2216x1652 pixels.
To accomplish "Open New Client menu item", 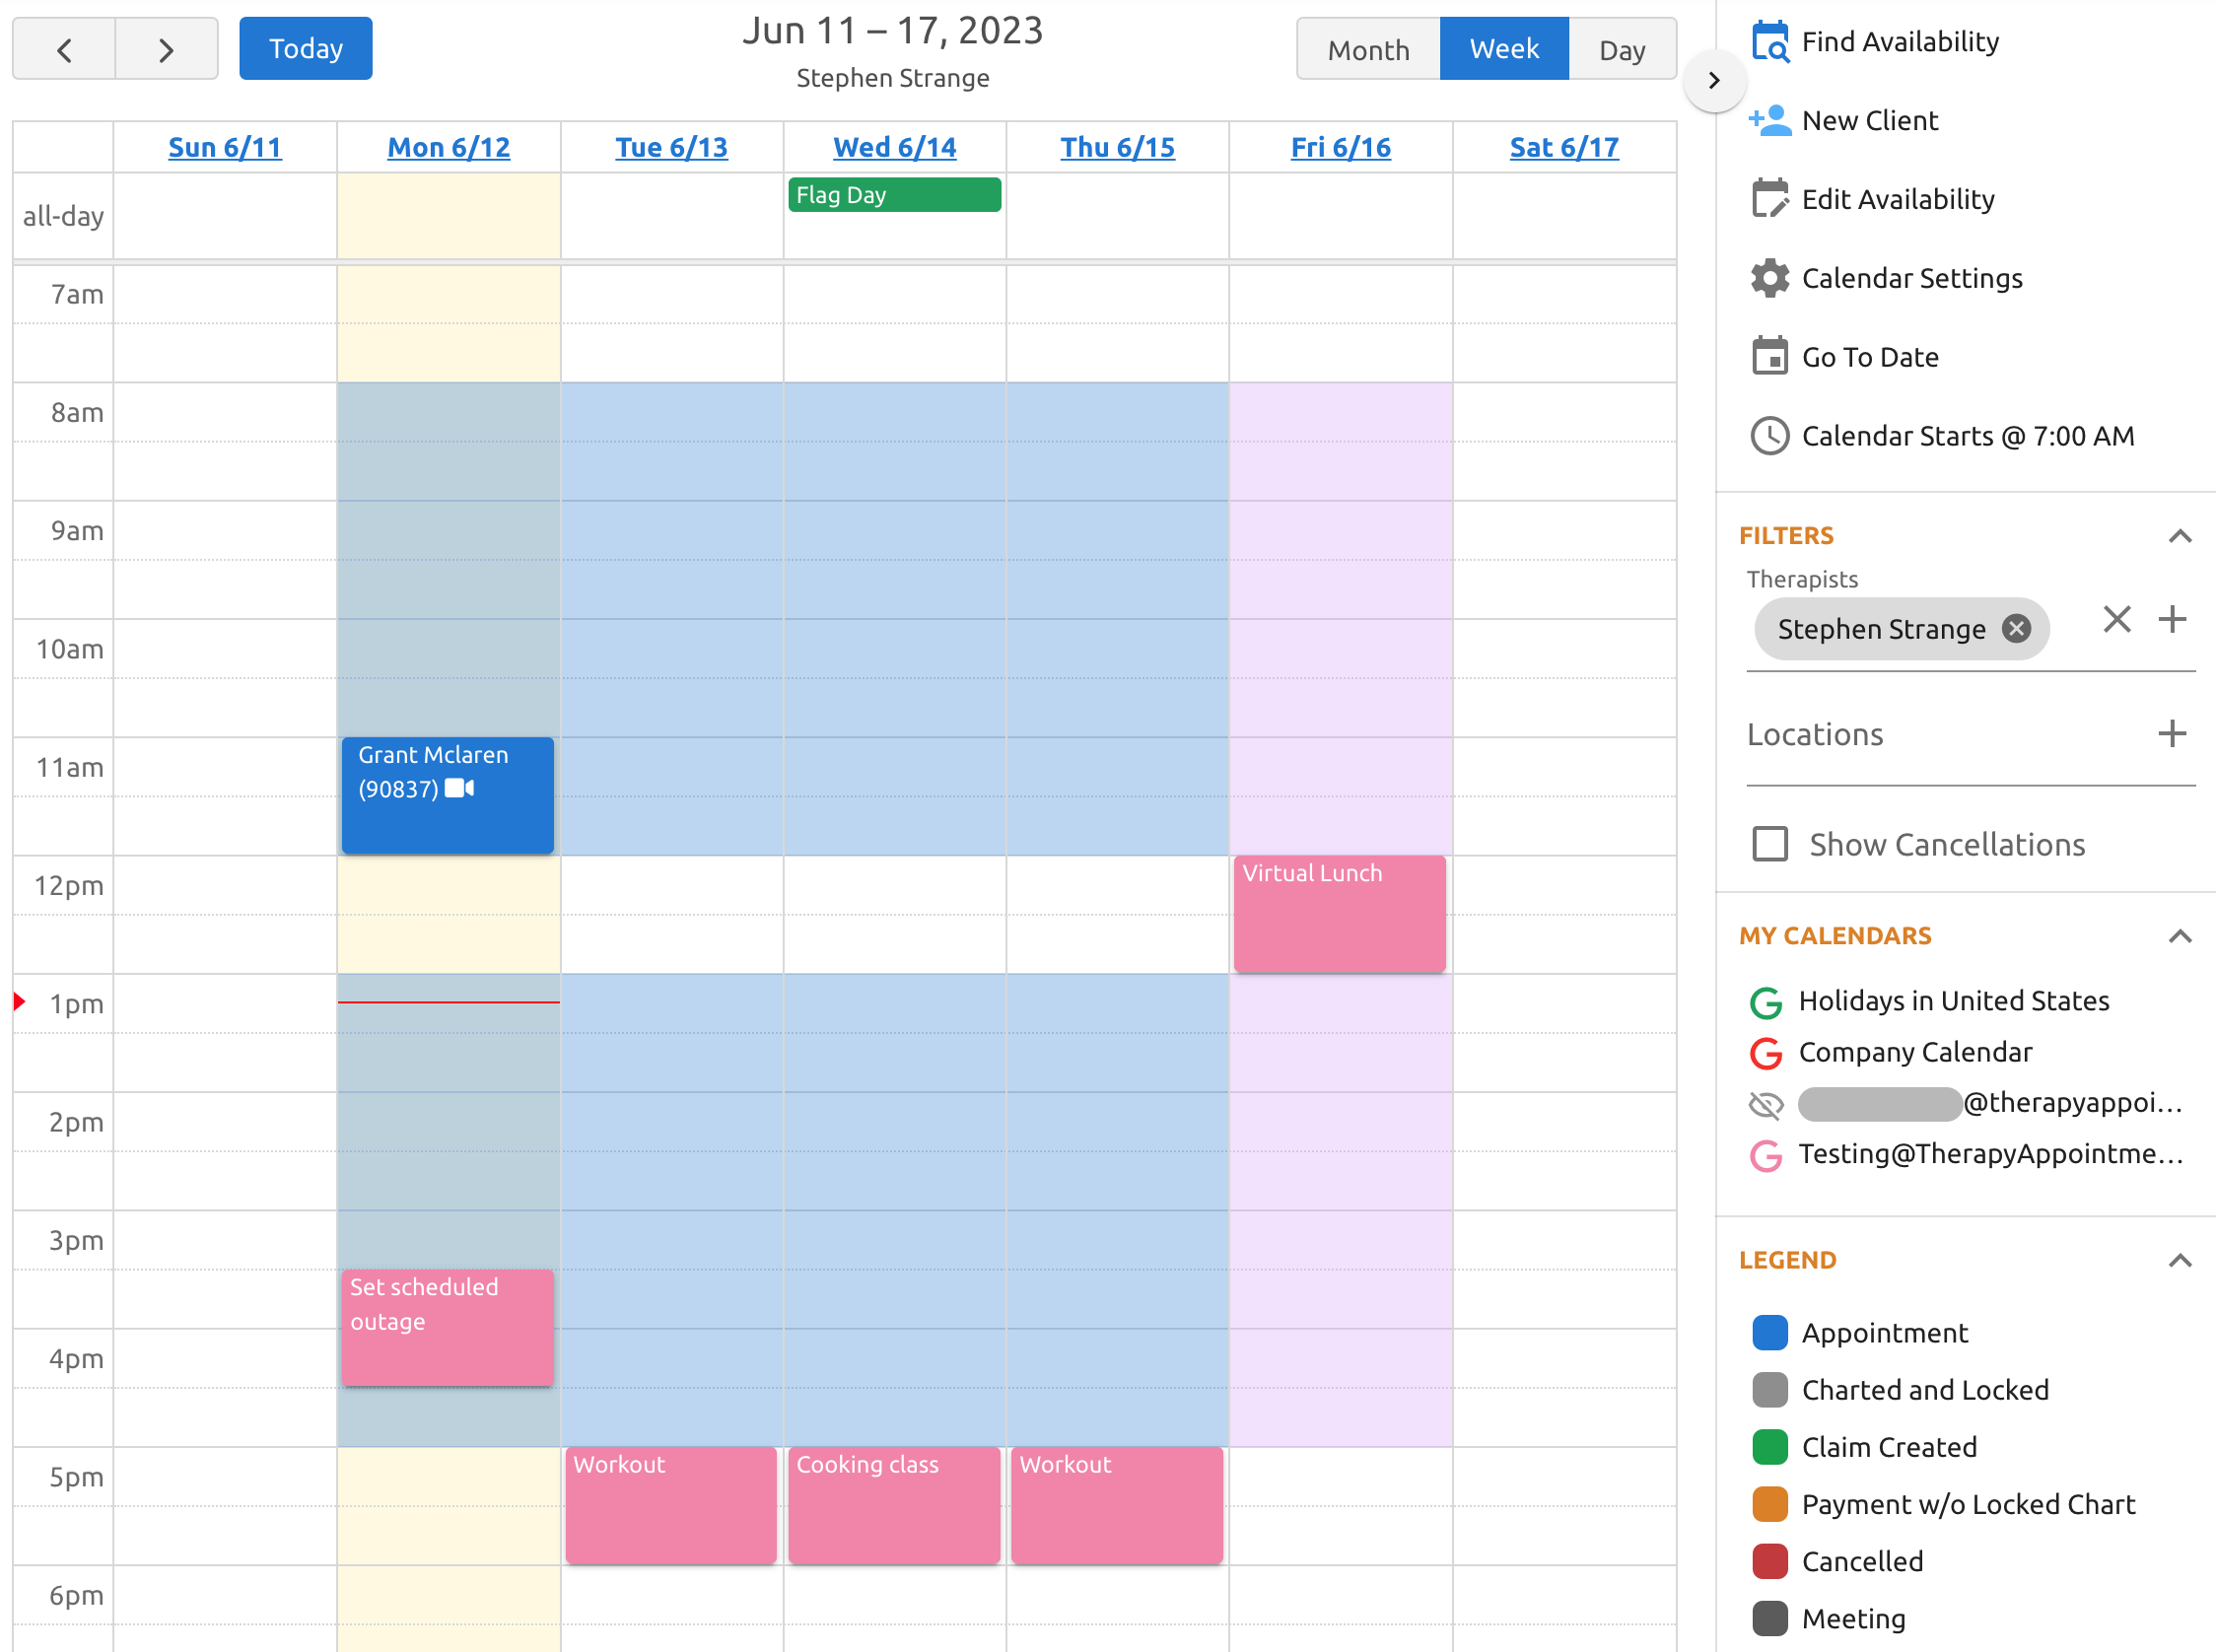I will click(1870, 121).
